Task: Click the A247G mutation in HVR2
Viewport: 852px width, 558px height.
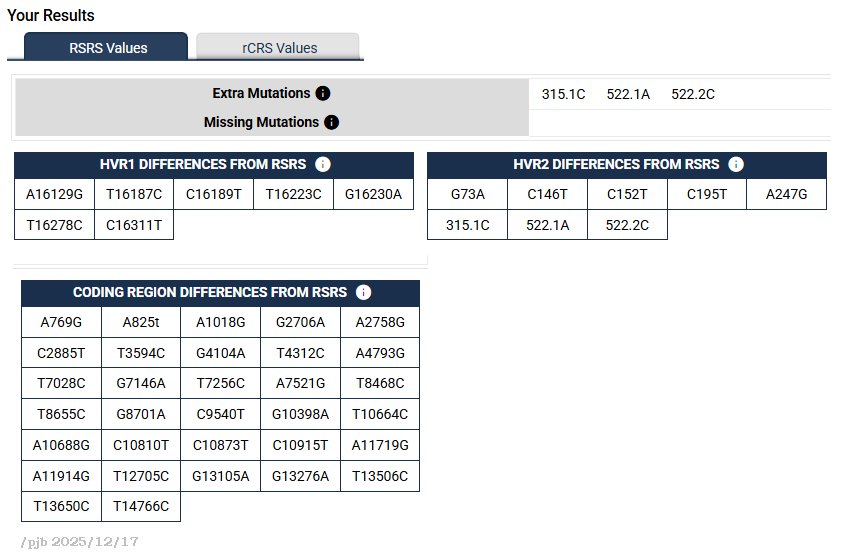Action: pos(786,195)
